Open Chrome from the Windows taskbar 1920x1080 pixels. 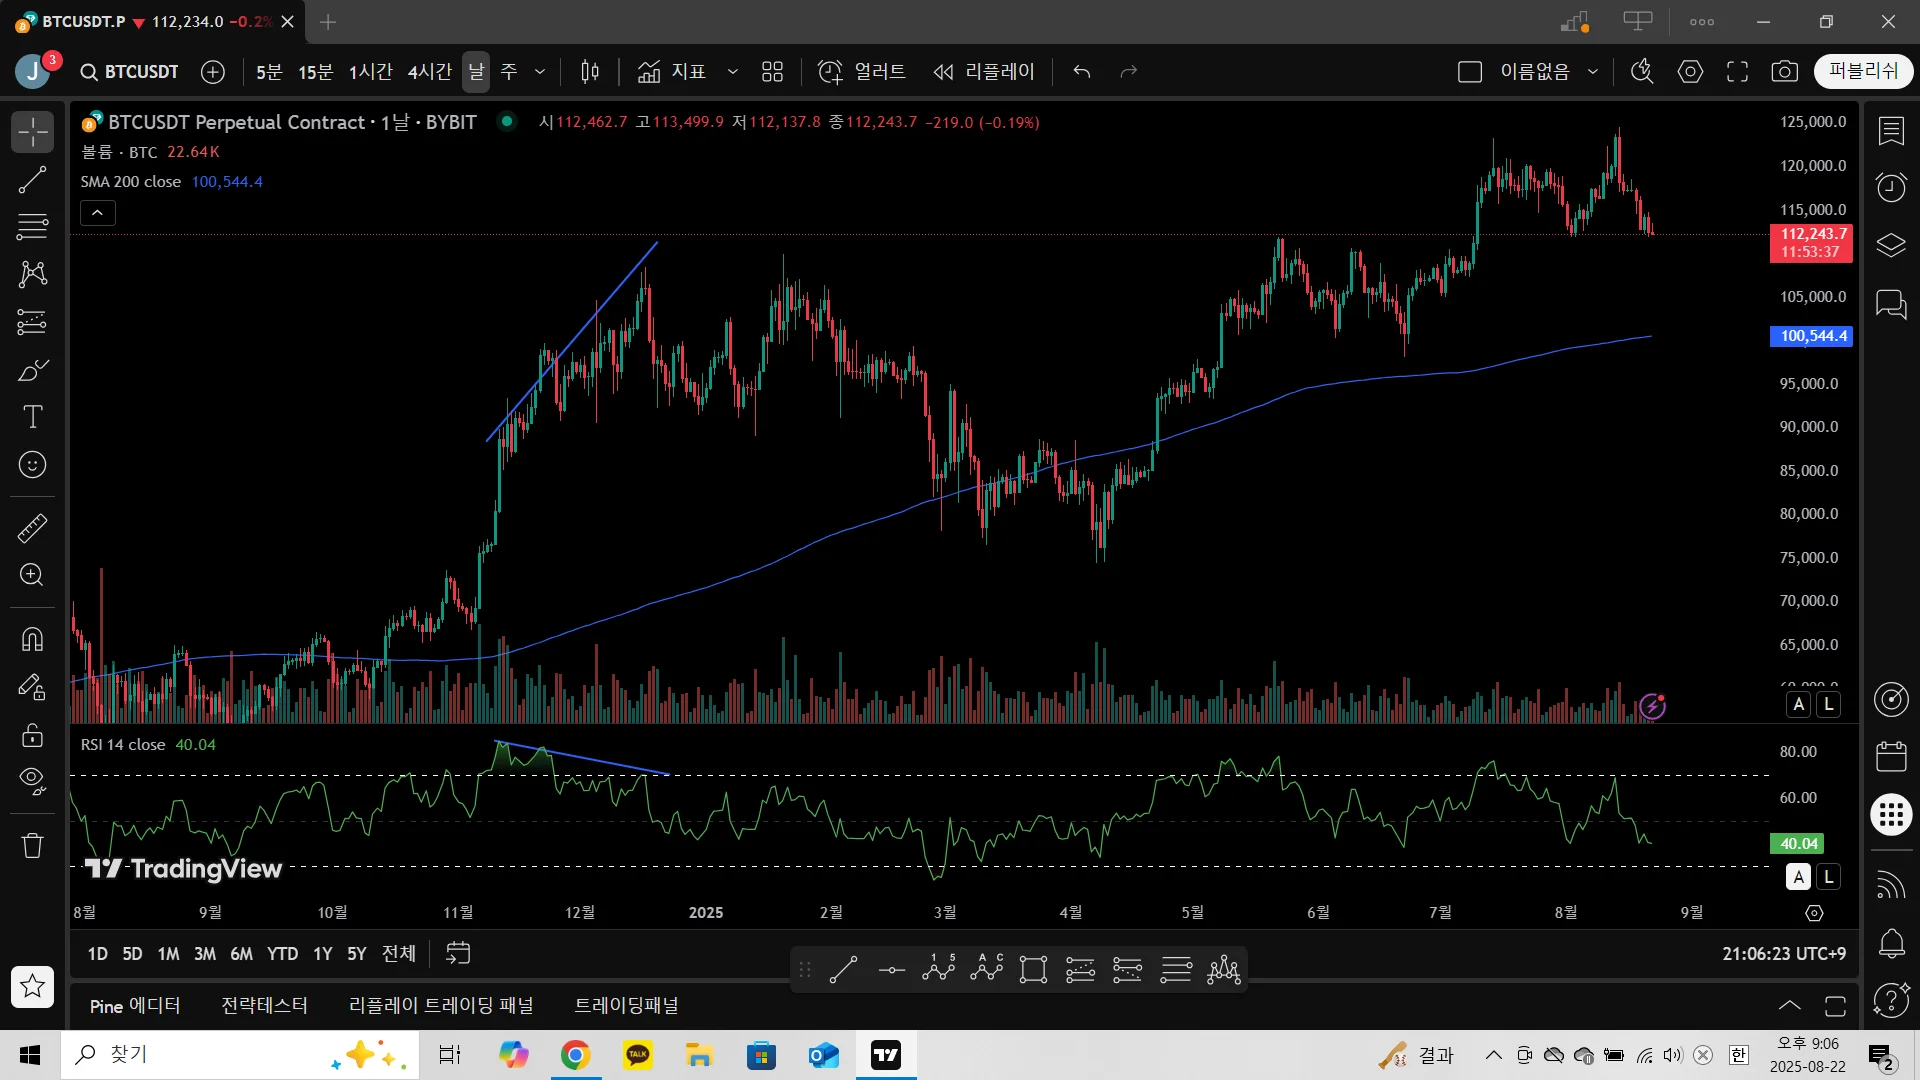[x=575, y=1055]
